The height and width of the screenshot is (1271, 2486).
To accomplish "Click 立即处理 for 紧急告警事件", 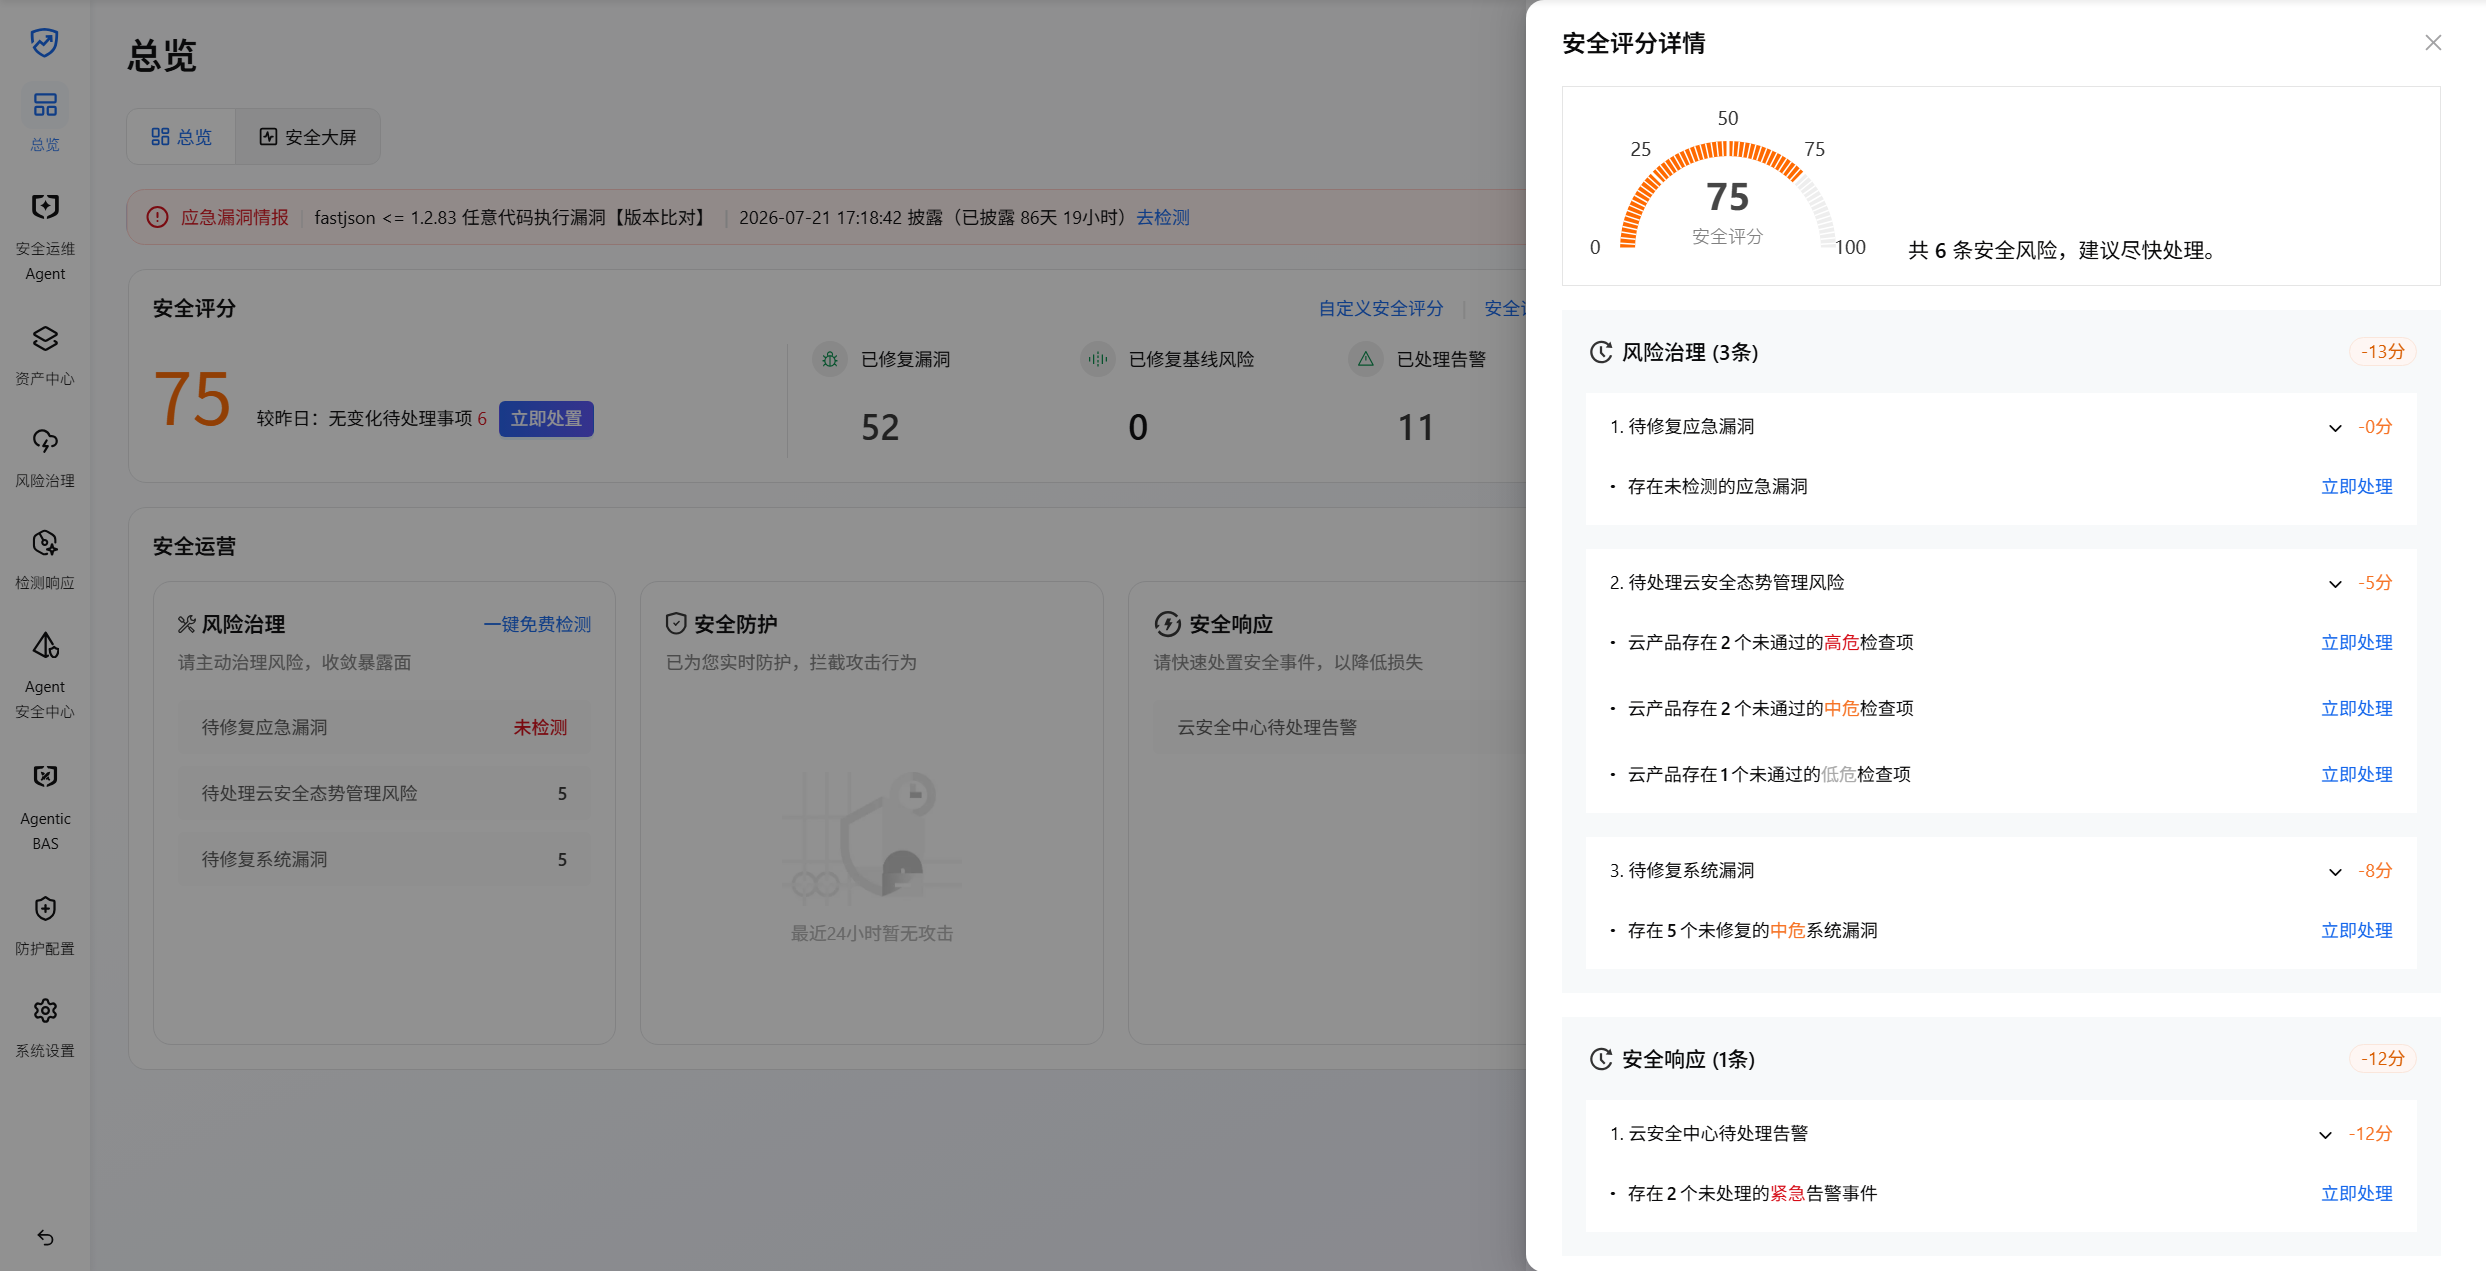I will (x=2356, y=1193).
